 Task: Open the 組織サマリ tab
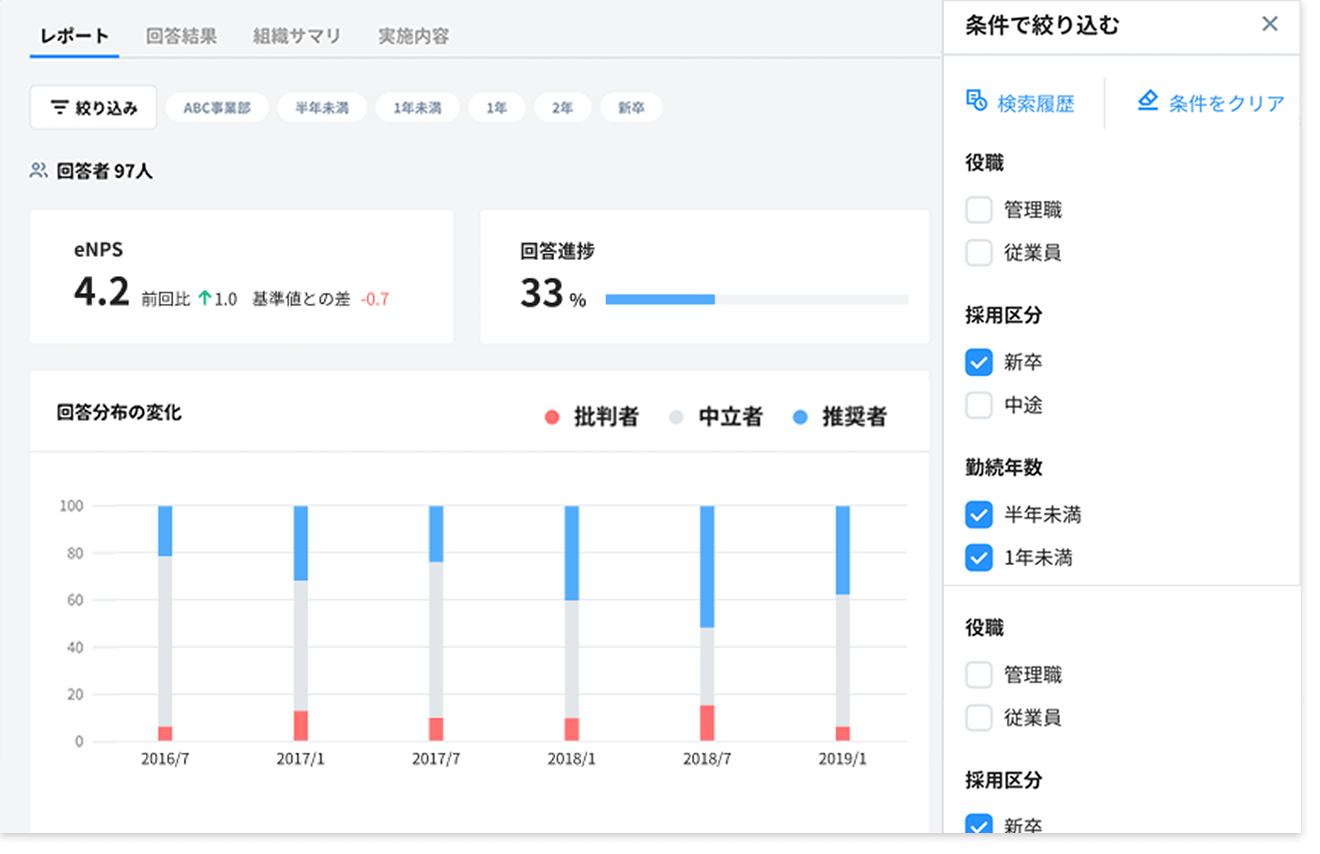pyautogui.click(x=297, y=36)
